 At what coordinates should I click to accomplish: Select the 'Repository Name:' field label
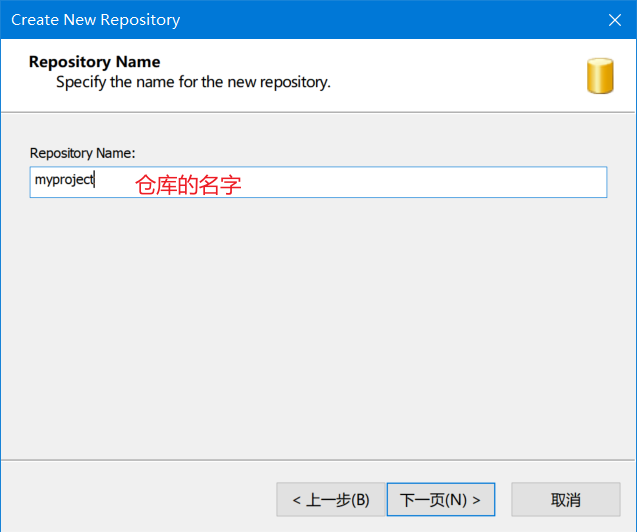point(82,153)
